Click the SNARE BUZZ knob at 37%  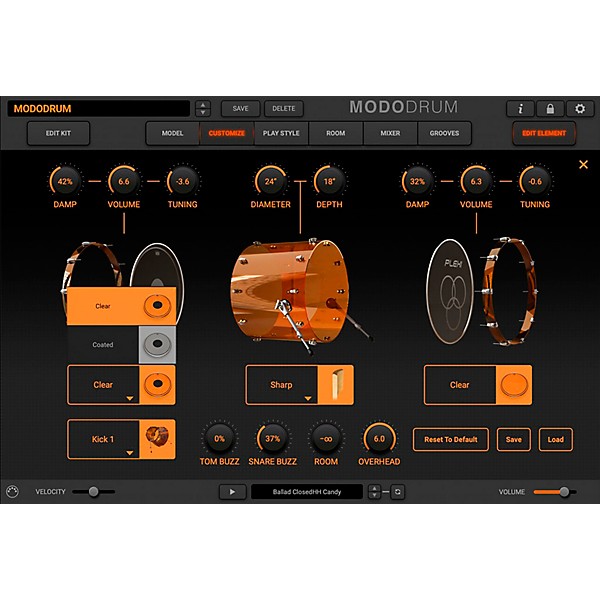click(x=272, y=439)
